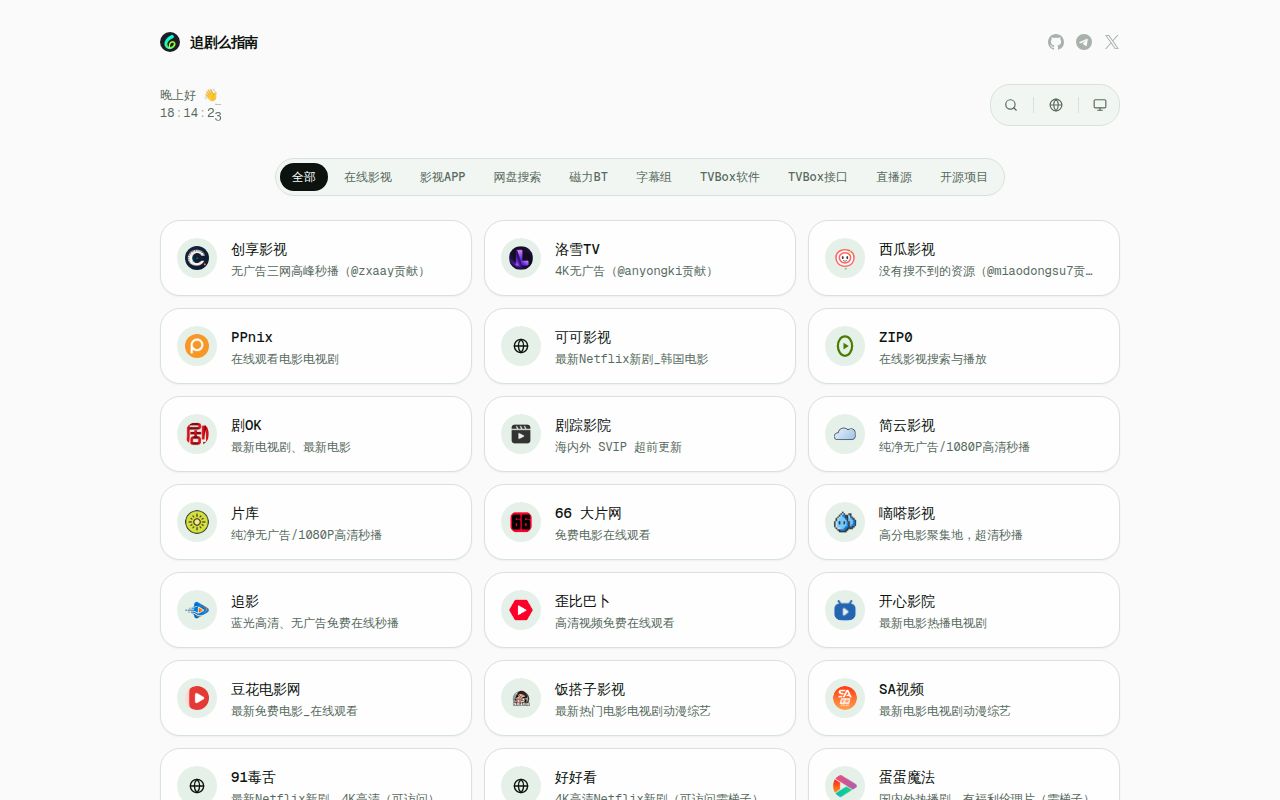Image resolution: width=1280 pixels, height=800 pixels.
Task: Click the 歪比巴卜 red hexagon icon
Action: pos(521,610)
